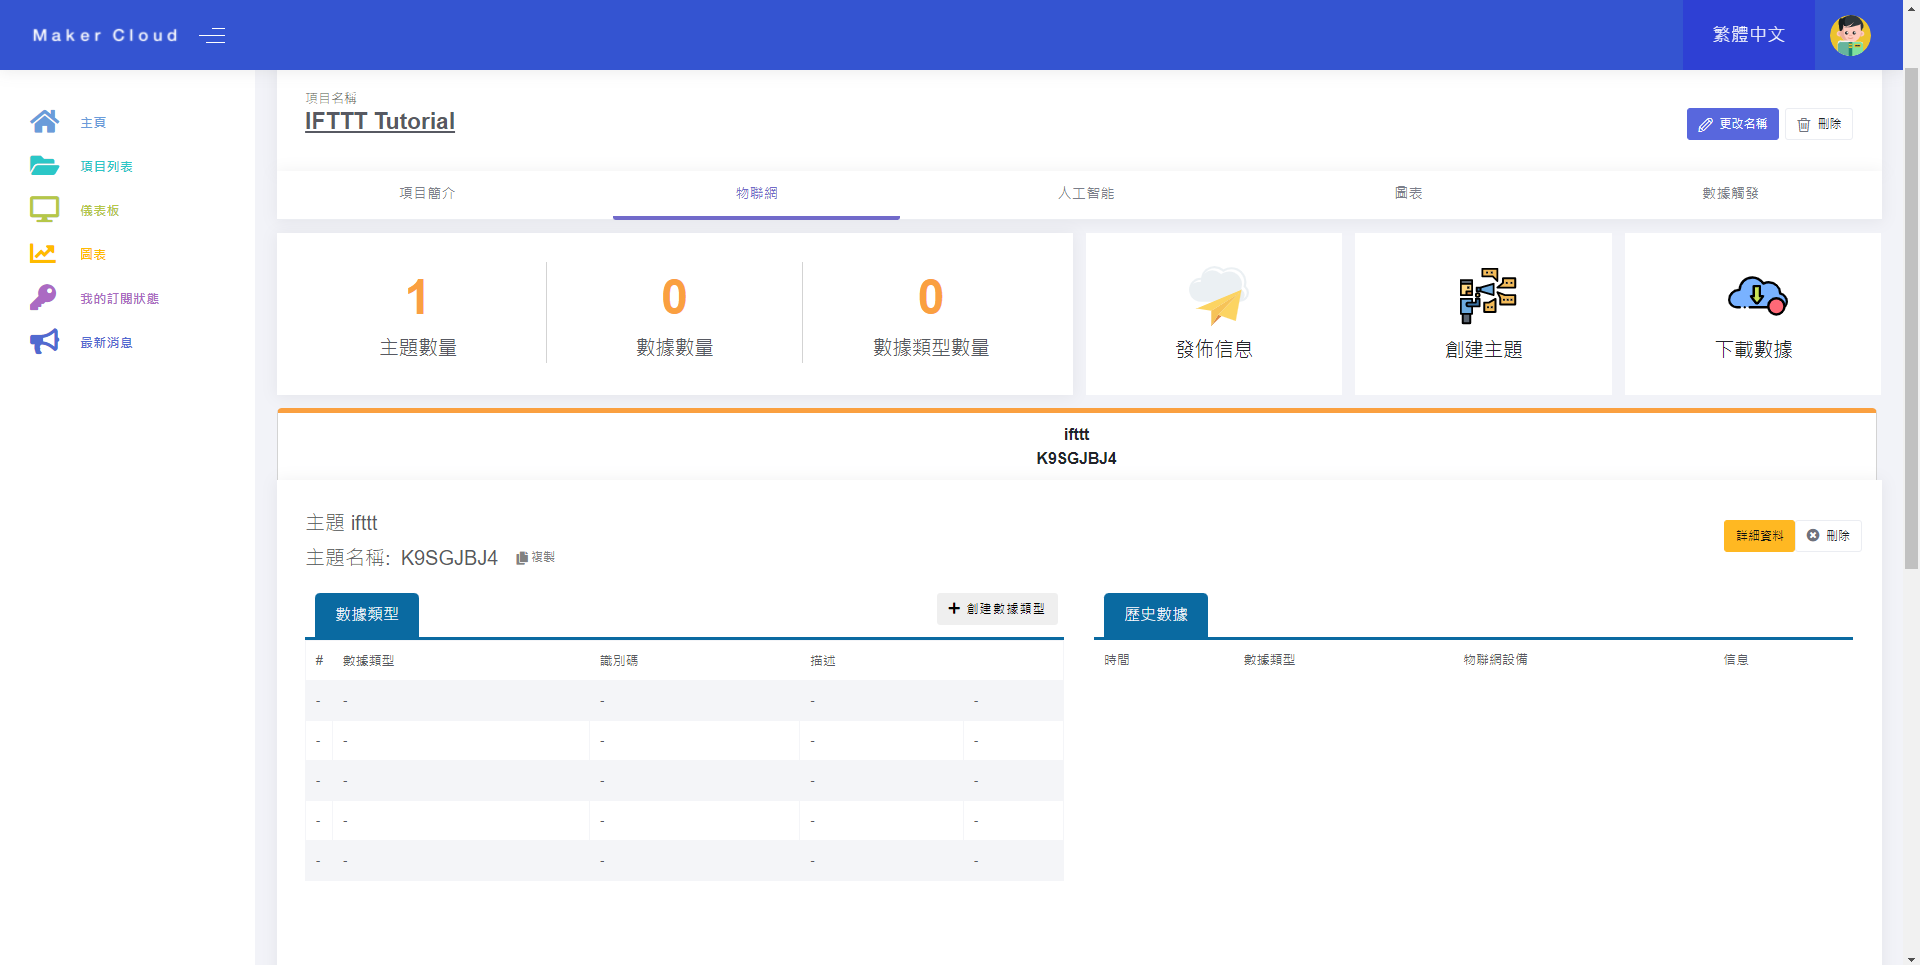Click the page vertical scrollbar
The width and height of the screenshot is (1920, 965).
1911,320
